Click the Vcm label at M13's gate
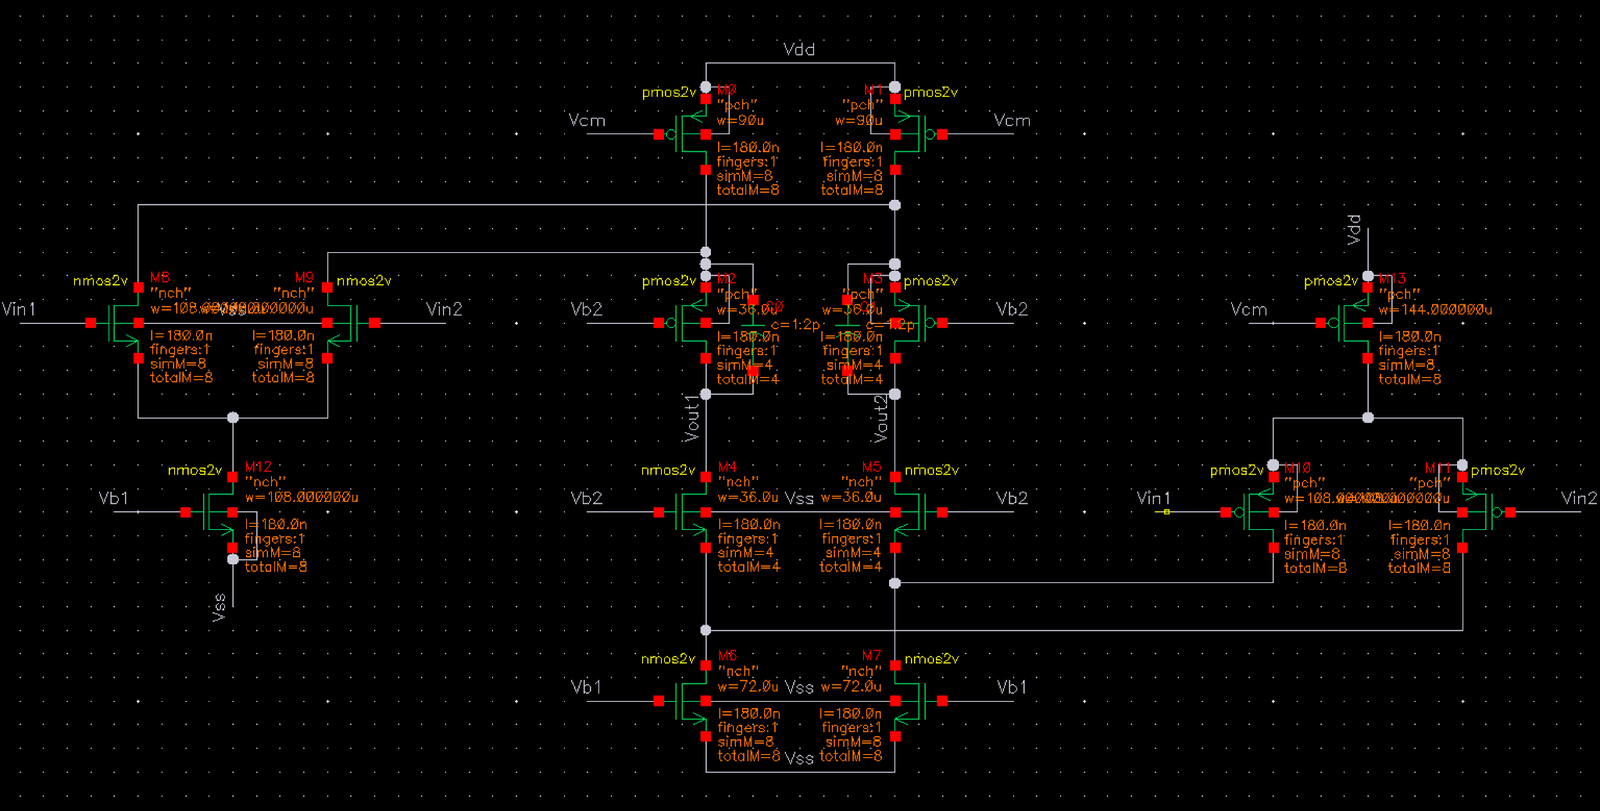 [1249, 309]
